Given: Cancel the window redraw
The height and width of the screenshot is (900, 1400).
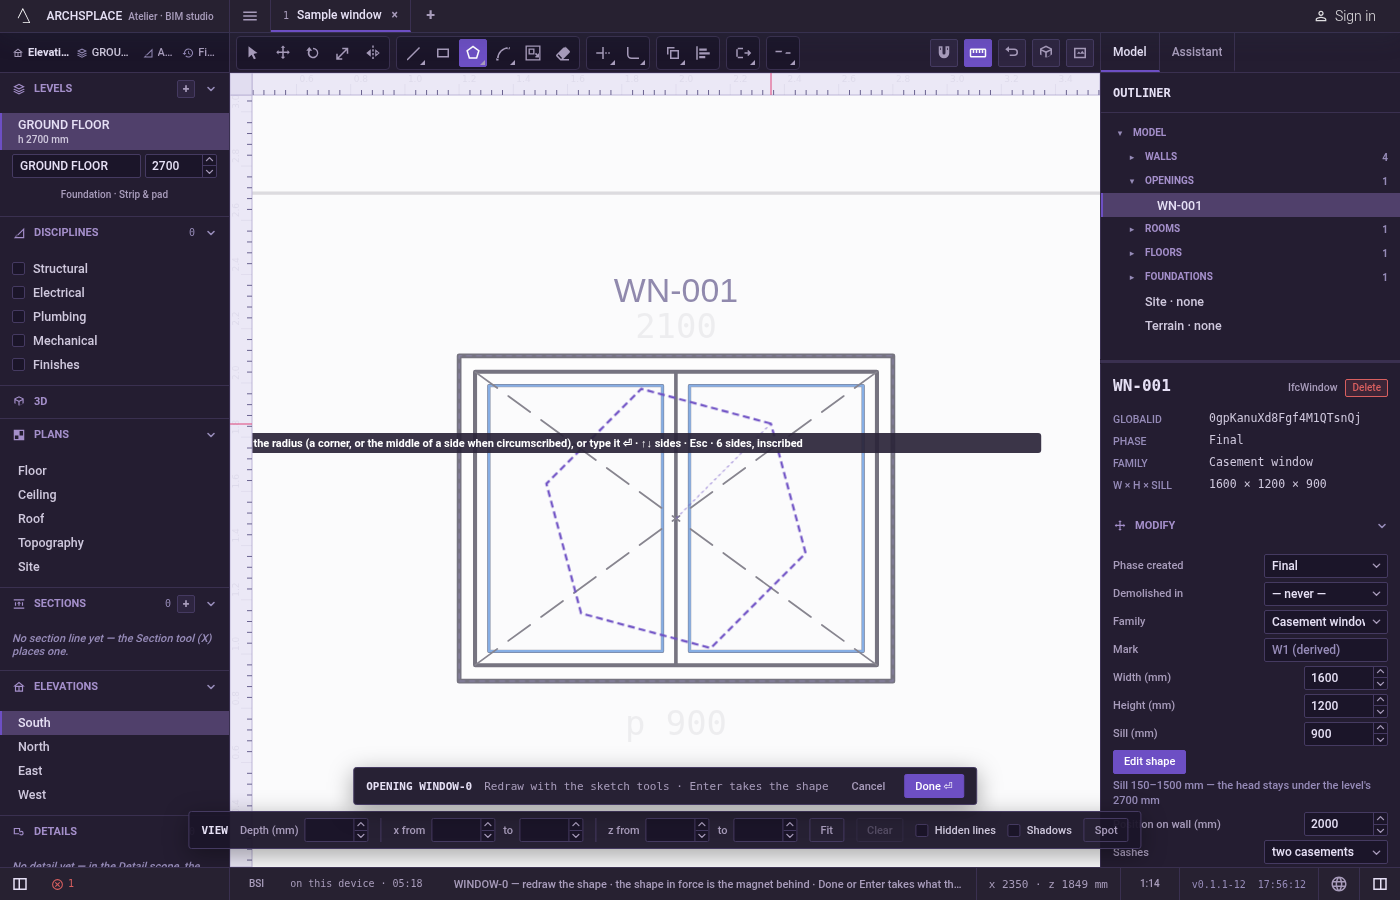Looking at the screenshot, I should click(x=868, y=786).
